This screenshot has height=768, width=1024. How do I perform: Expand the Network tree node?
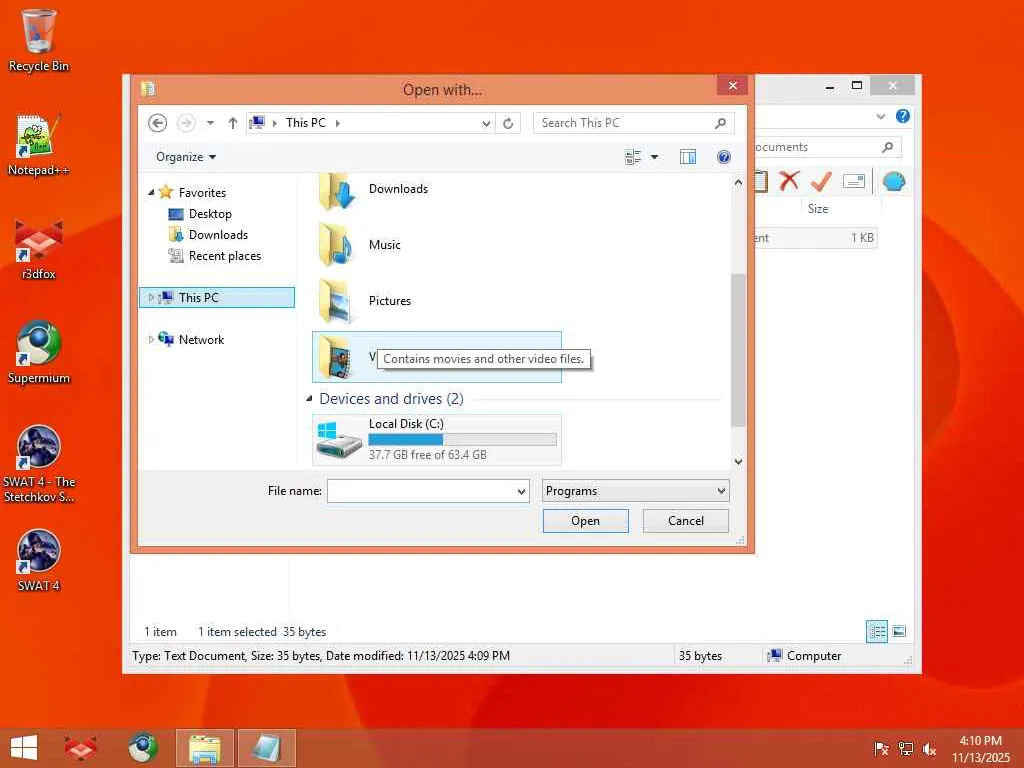coord(151,340)
